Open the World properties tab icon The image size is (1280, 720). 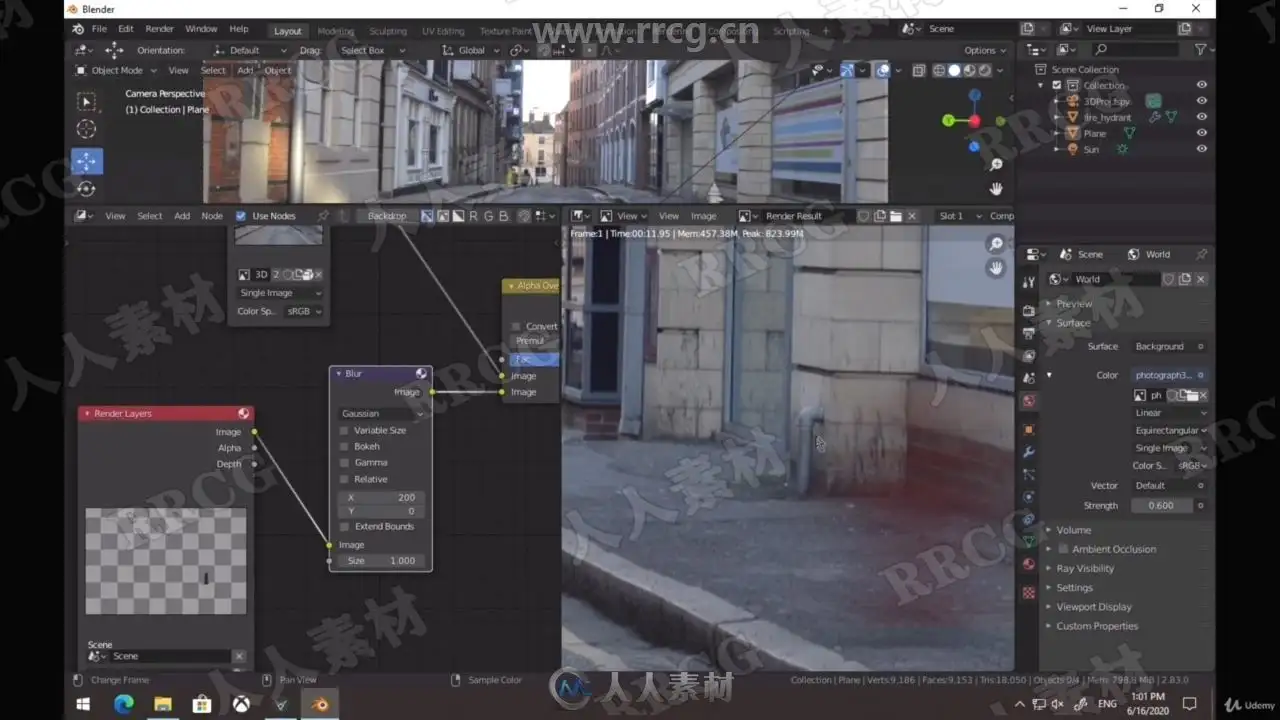click(x=1029, y=400)
